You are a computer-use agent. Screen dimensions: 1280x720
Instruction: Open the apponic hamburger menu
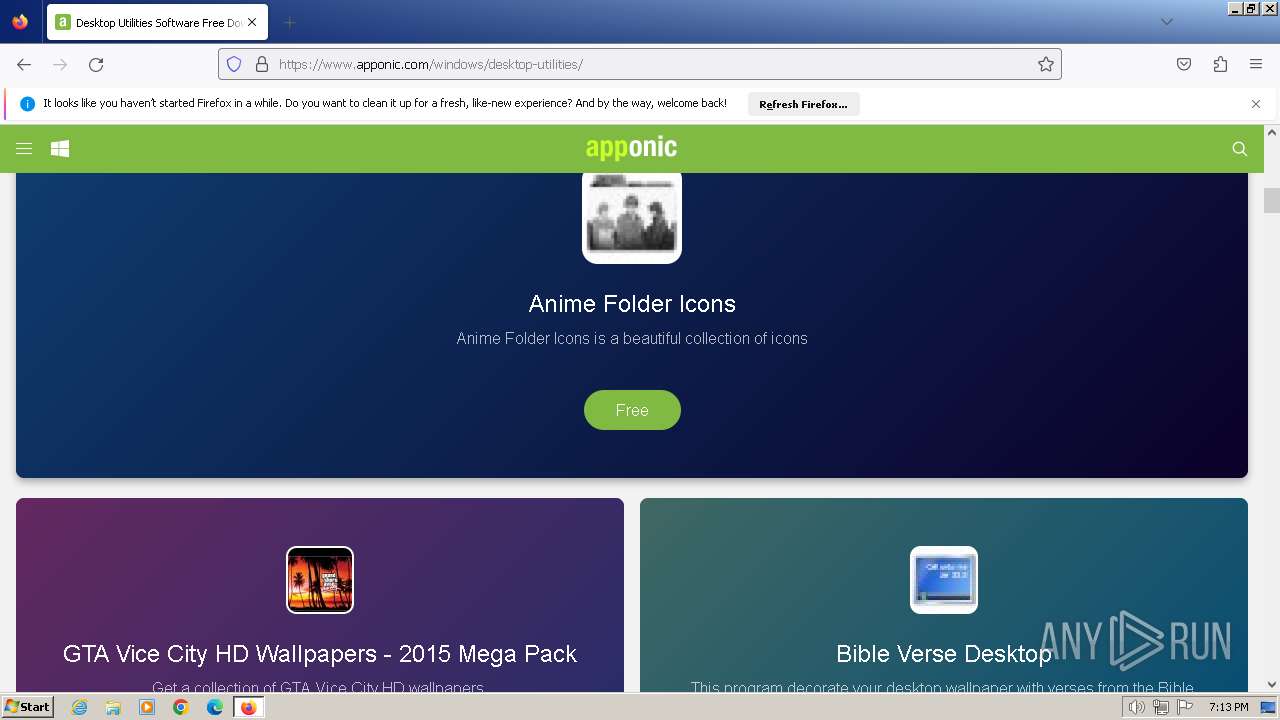click(24, 149)
